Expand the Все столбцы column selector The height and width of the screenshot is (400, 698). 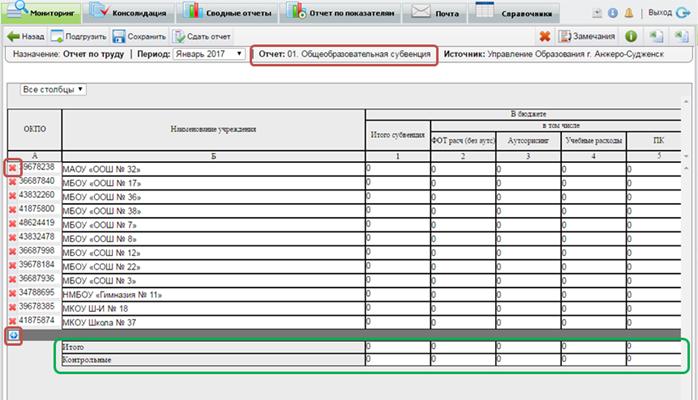tap(53, 89)
